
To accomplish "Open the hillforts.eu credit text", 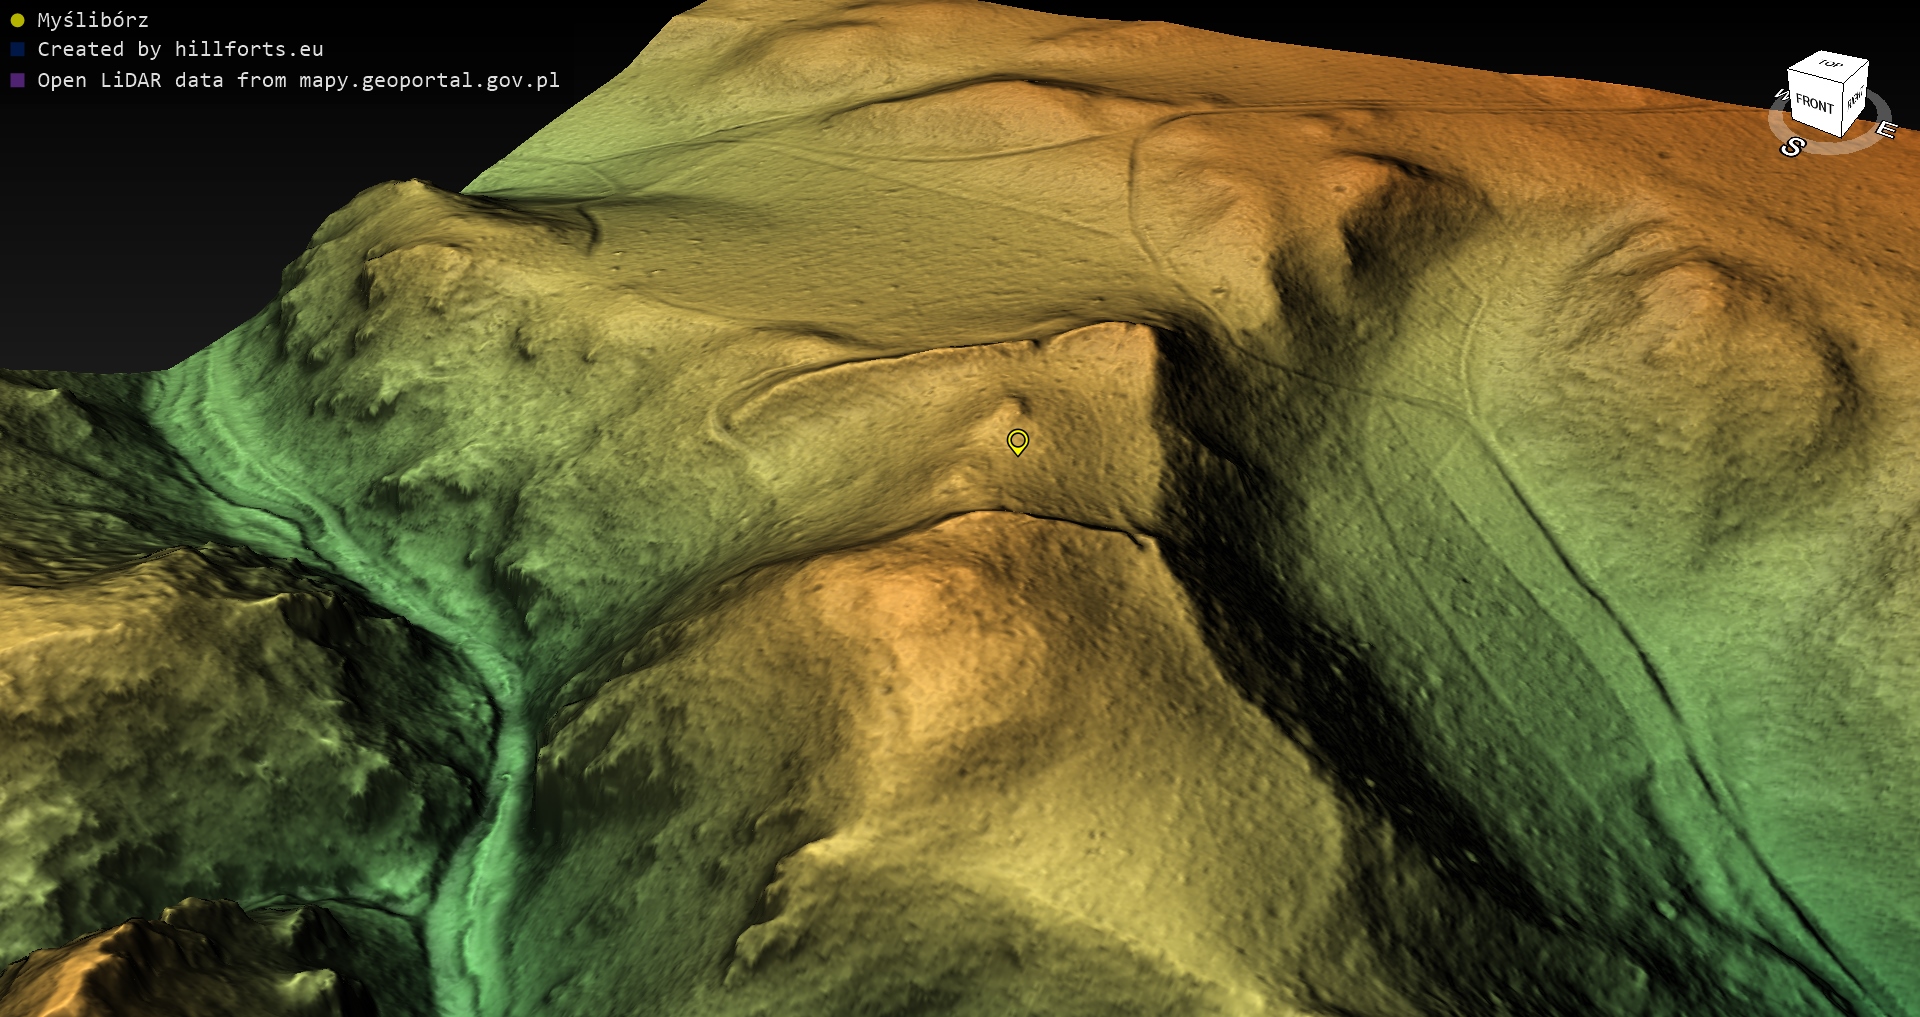I will [248, 49].
